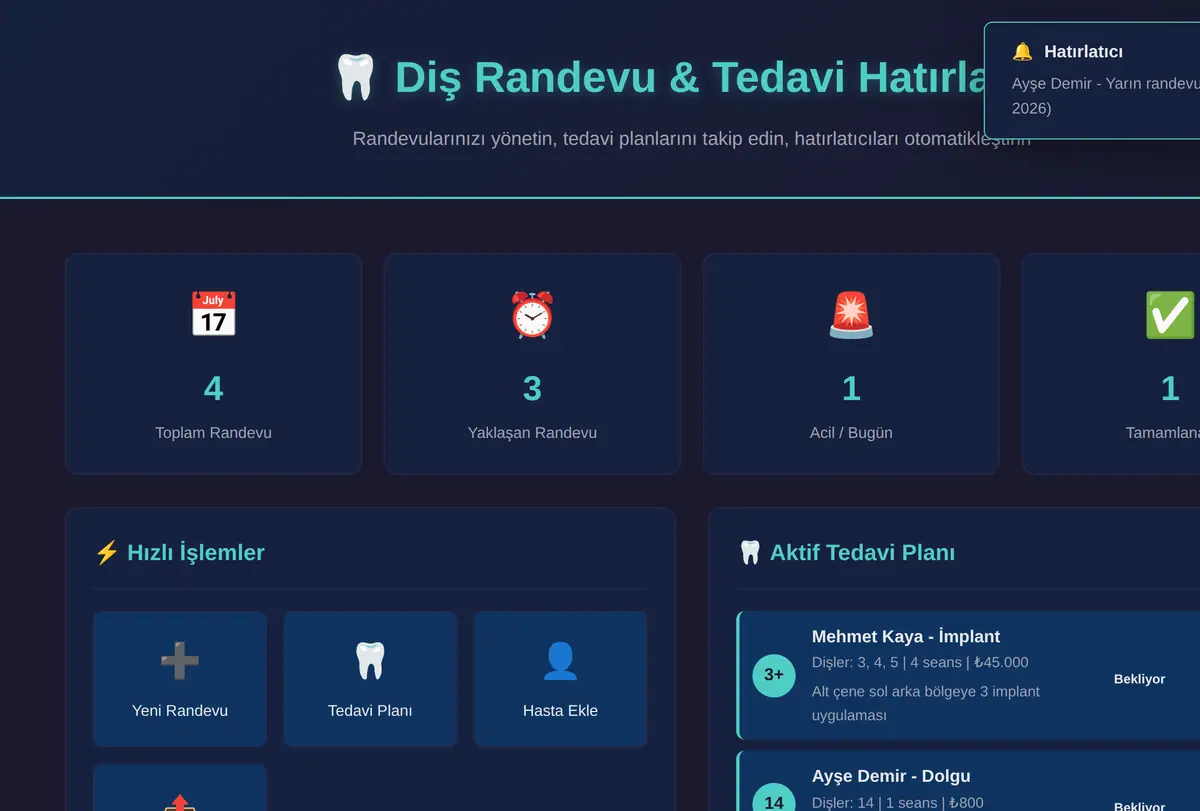The image size is (1200, 811).
Task: Select the Mehmet Kaya - İmplant title
Action: tap(906, 636)
